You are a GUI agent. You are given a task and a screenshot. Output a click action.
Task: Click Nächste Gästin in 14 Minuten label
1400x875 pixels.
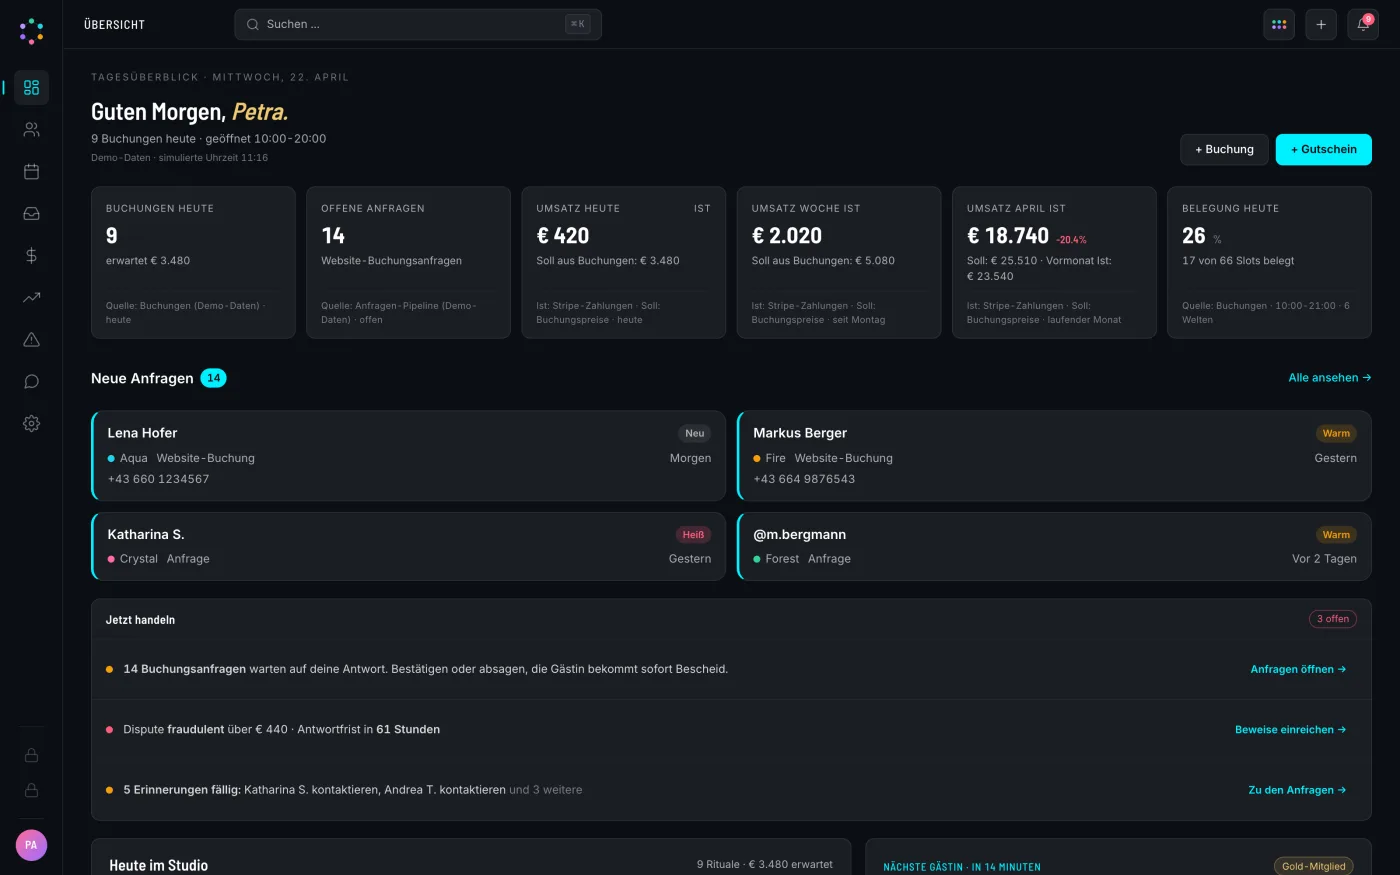962,867
